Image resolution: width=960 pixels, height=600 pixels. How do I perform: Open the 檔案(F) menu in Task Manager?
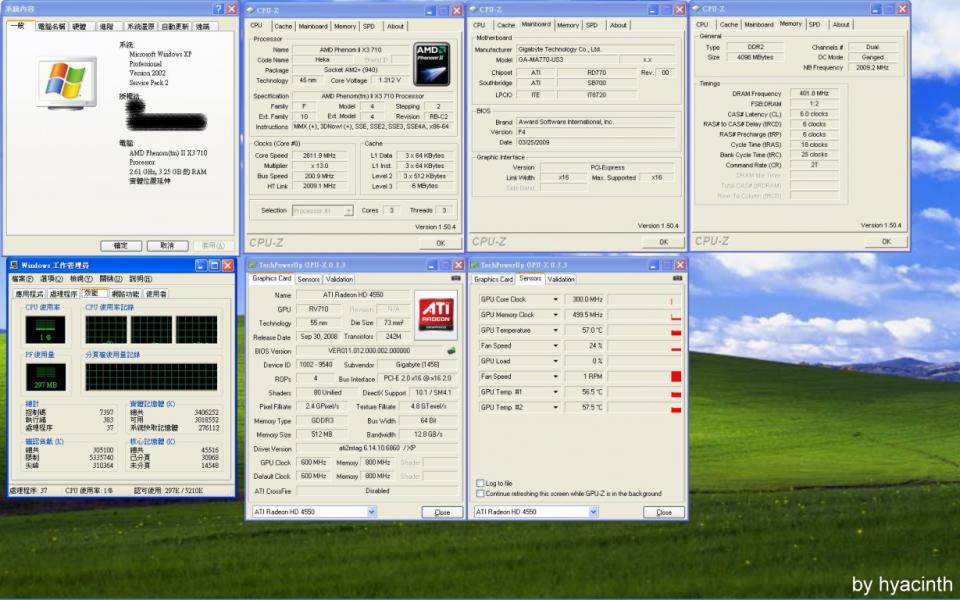[22, 279]
